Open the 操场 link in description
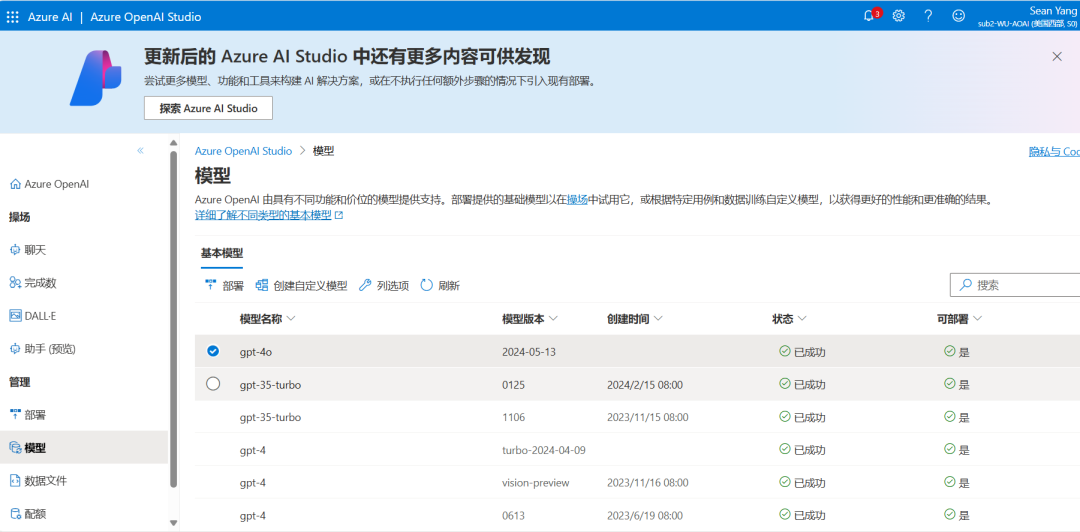 [x=577, y=200]
